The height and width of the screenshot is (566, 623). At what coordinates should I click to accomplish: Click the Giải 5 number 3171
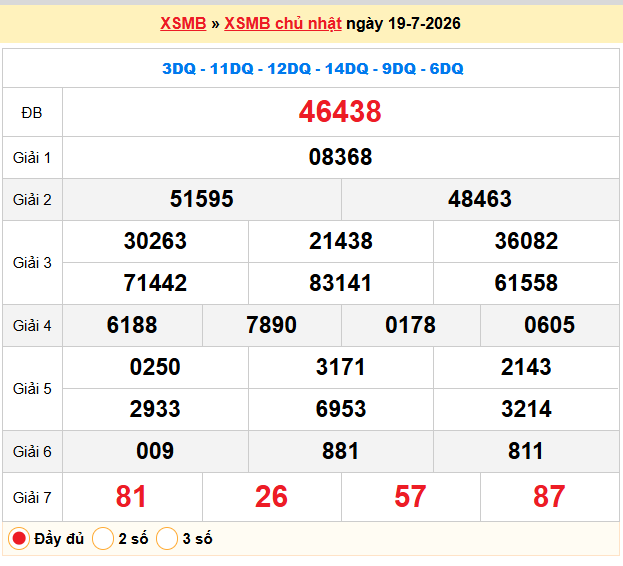click(341, 367)
